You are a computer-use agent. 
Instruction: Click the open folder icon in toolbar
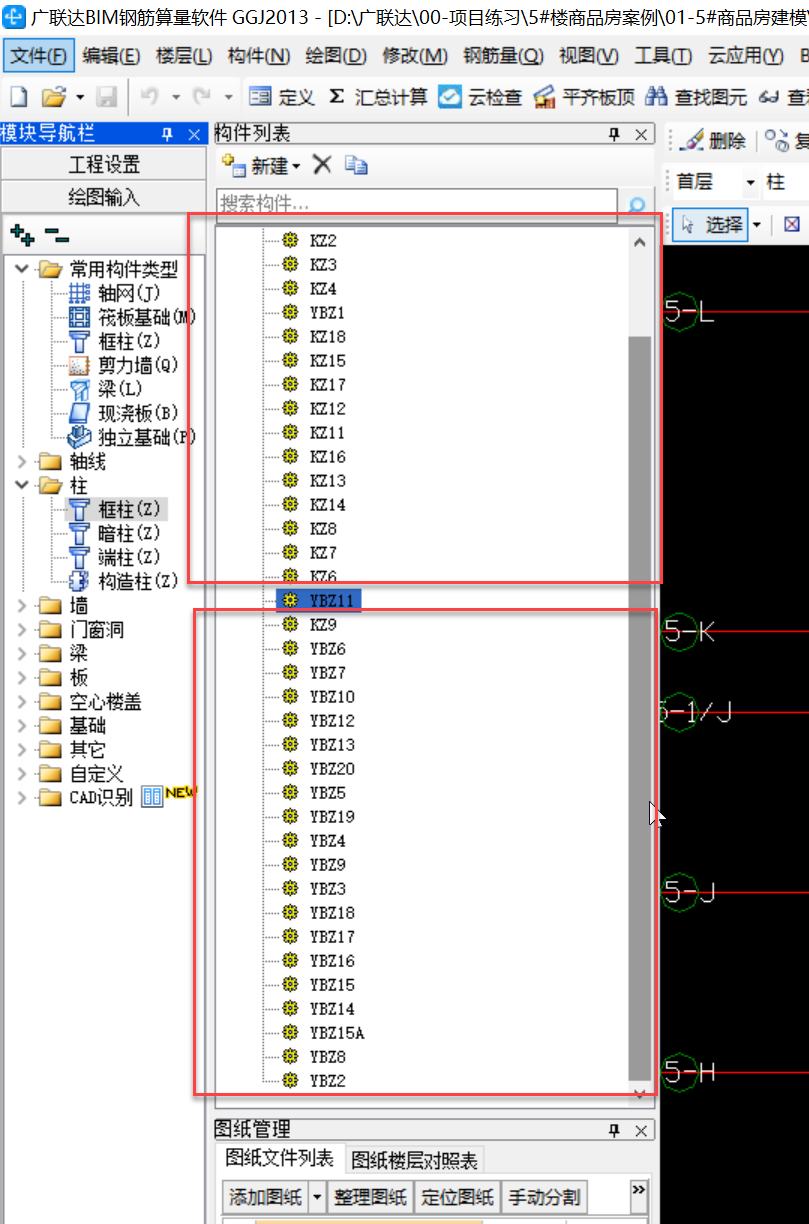point(53,97)
